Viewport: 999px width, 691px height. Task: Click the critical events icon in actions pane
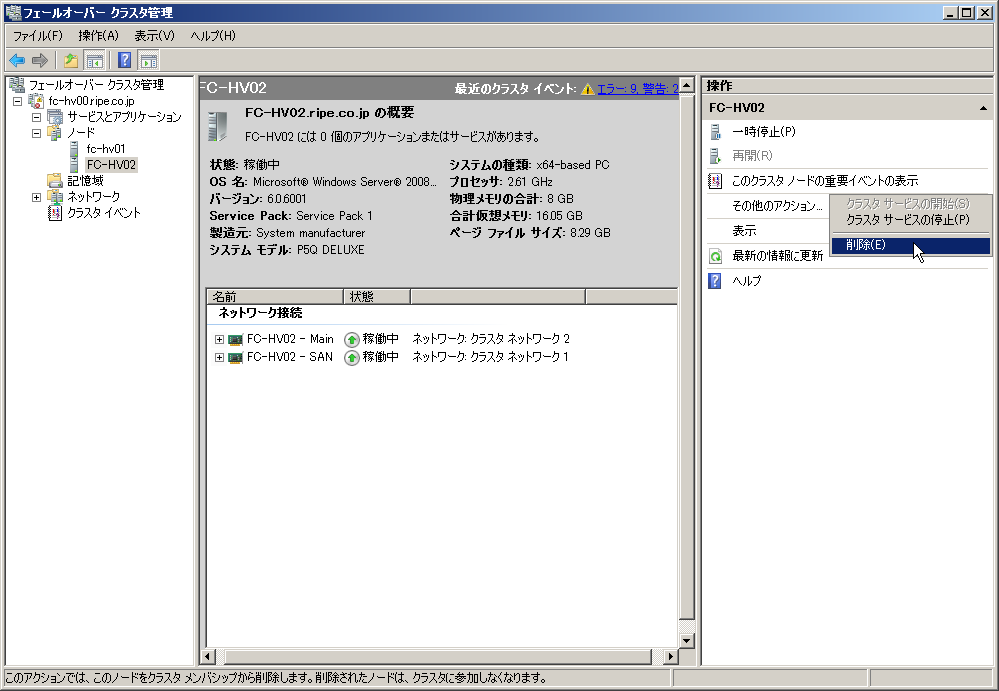[715, 181]
